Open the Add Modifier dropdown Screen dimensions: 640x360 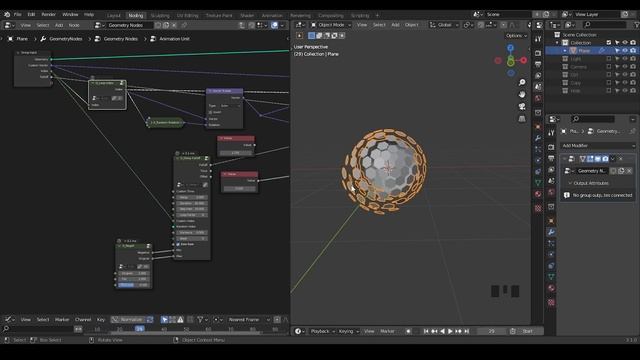click(598, 146)
